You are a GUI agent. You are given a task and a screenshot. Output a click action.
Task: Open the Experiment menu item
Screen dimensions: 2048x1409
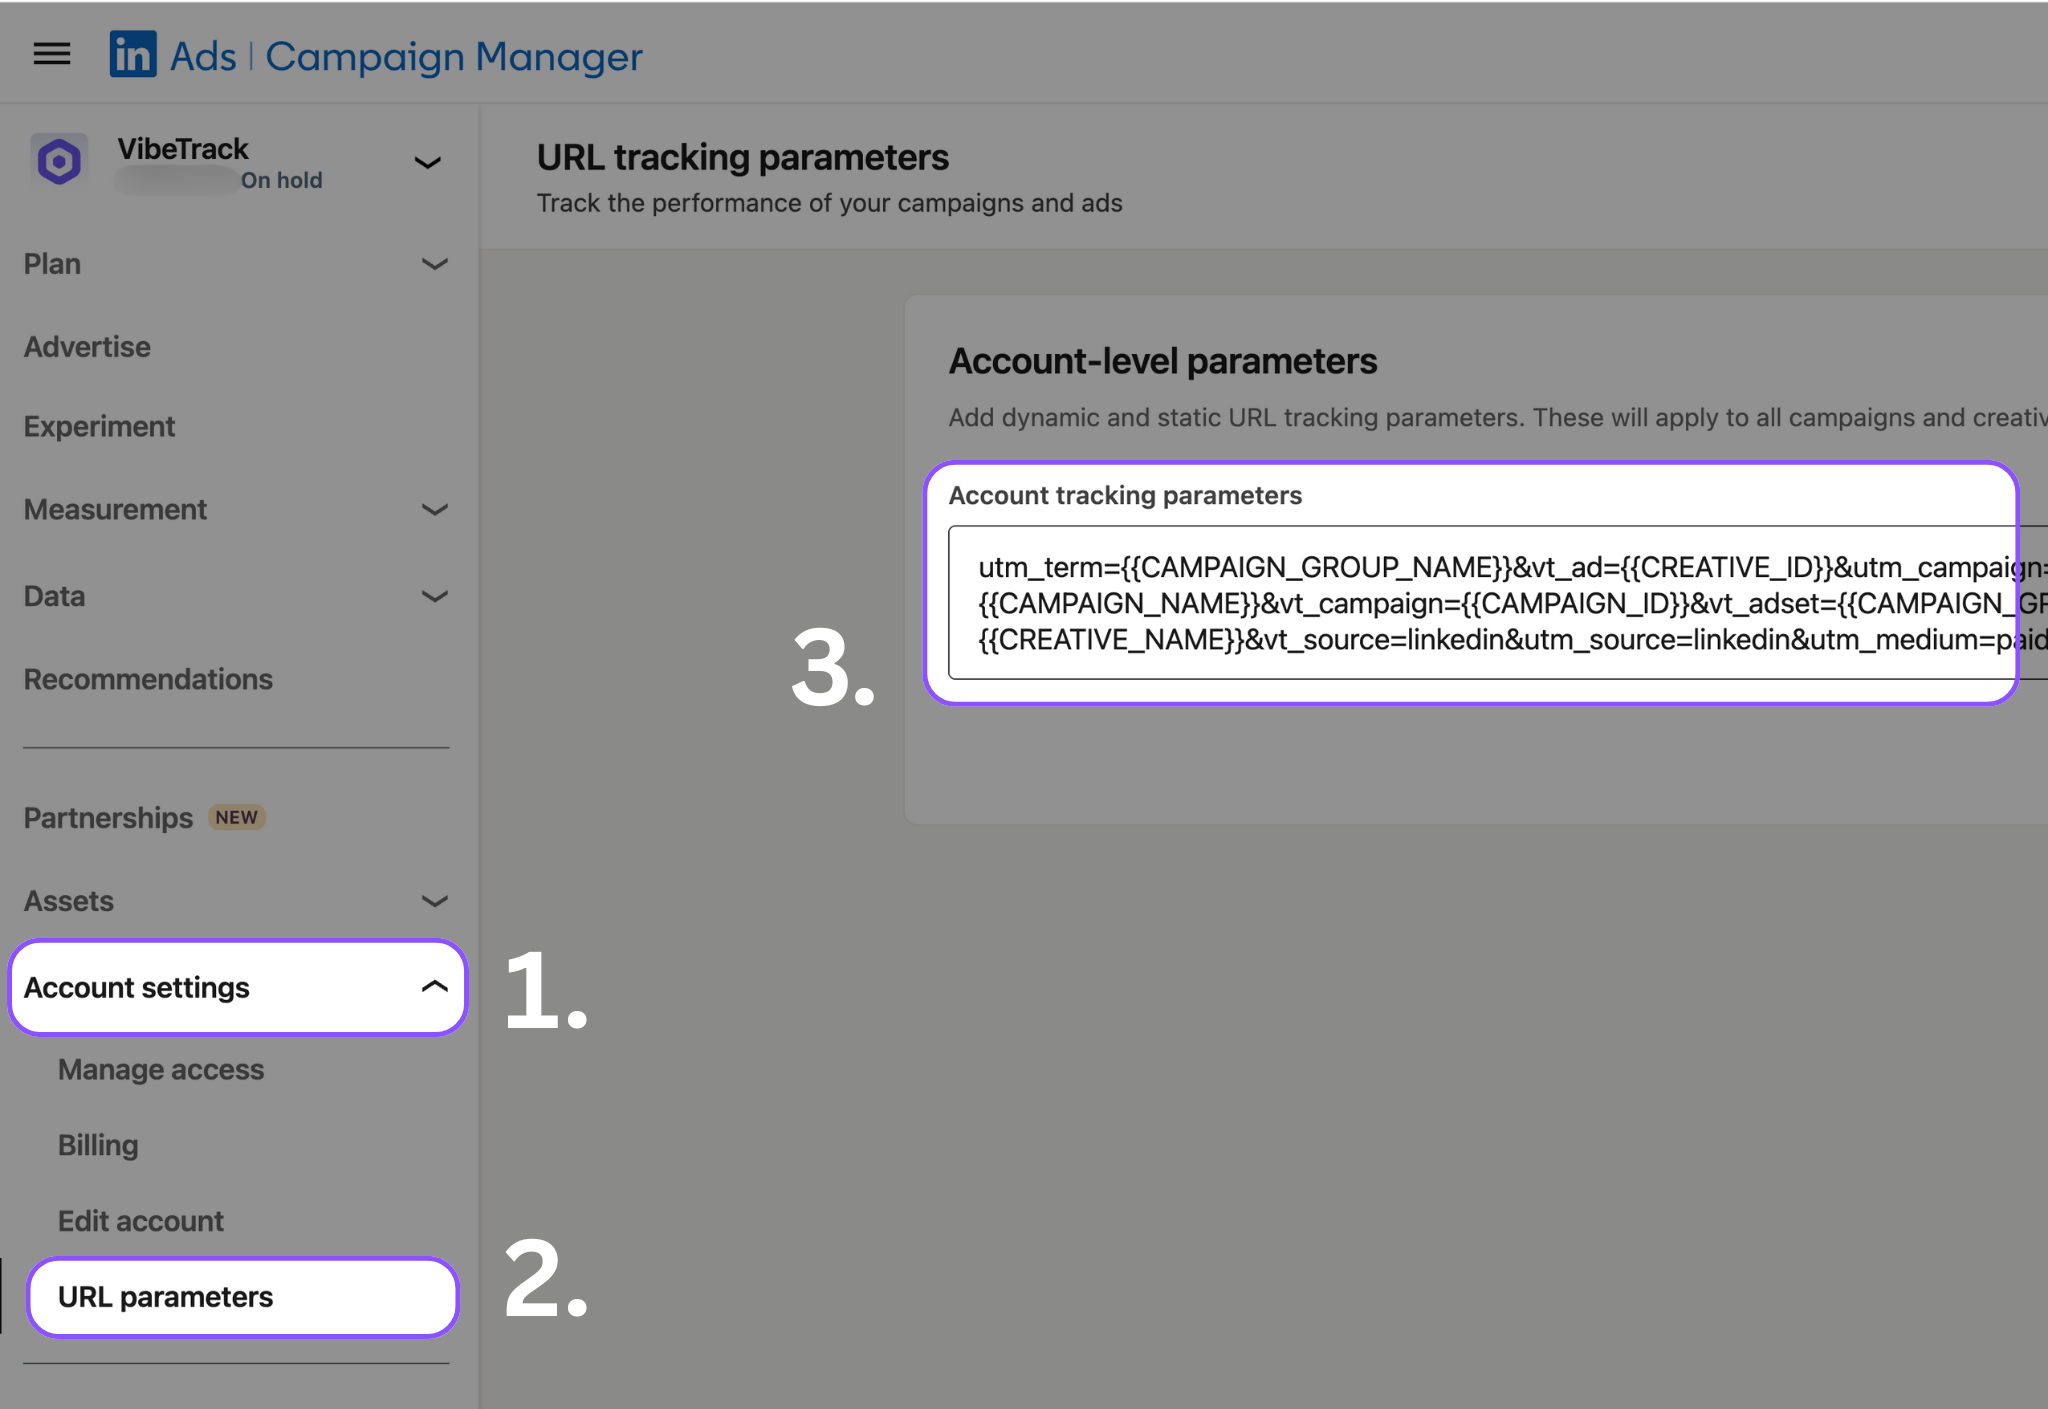(x=100, y=427)
